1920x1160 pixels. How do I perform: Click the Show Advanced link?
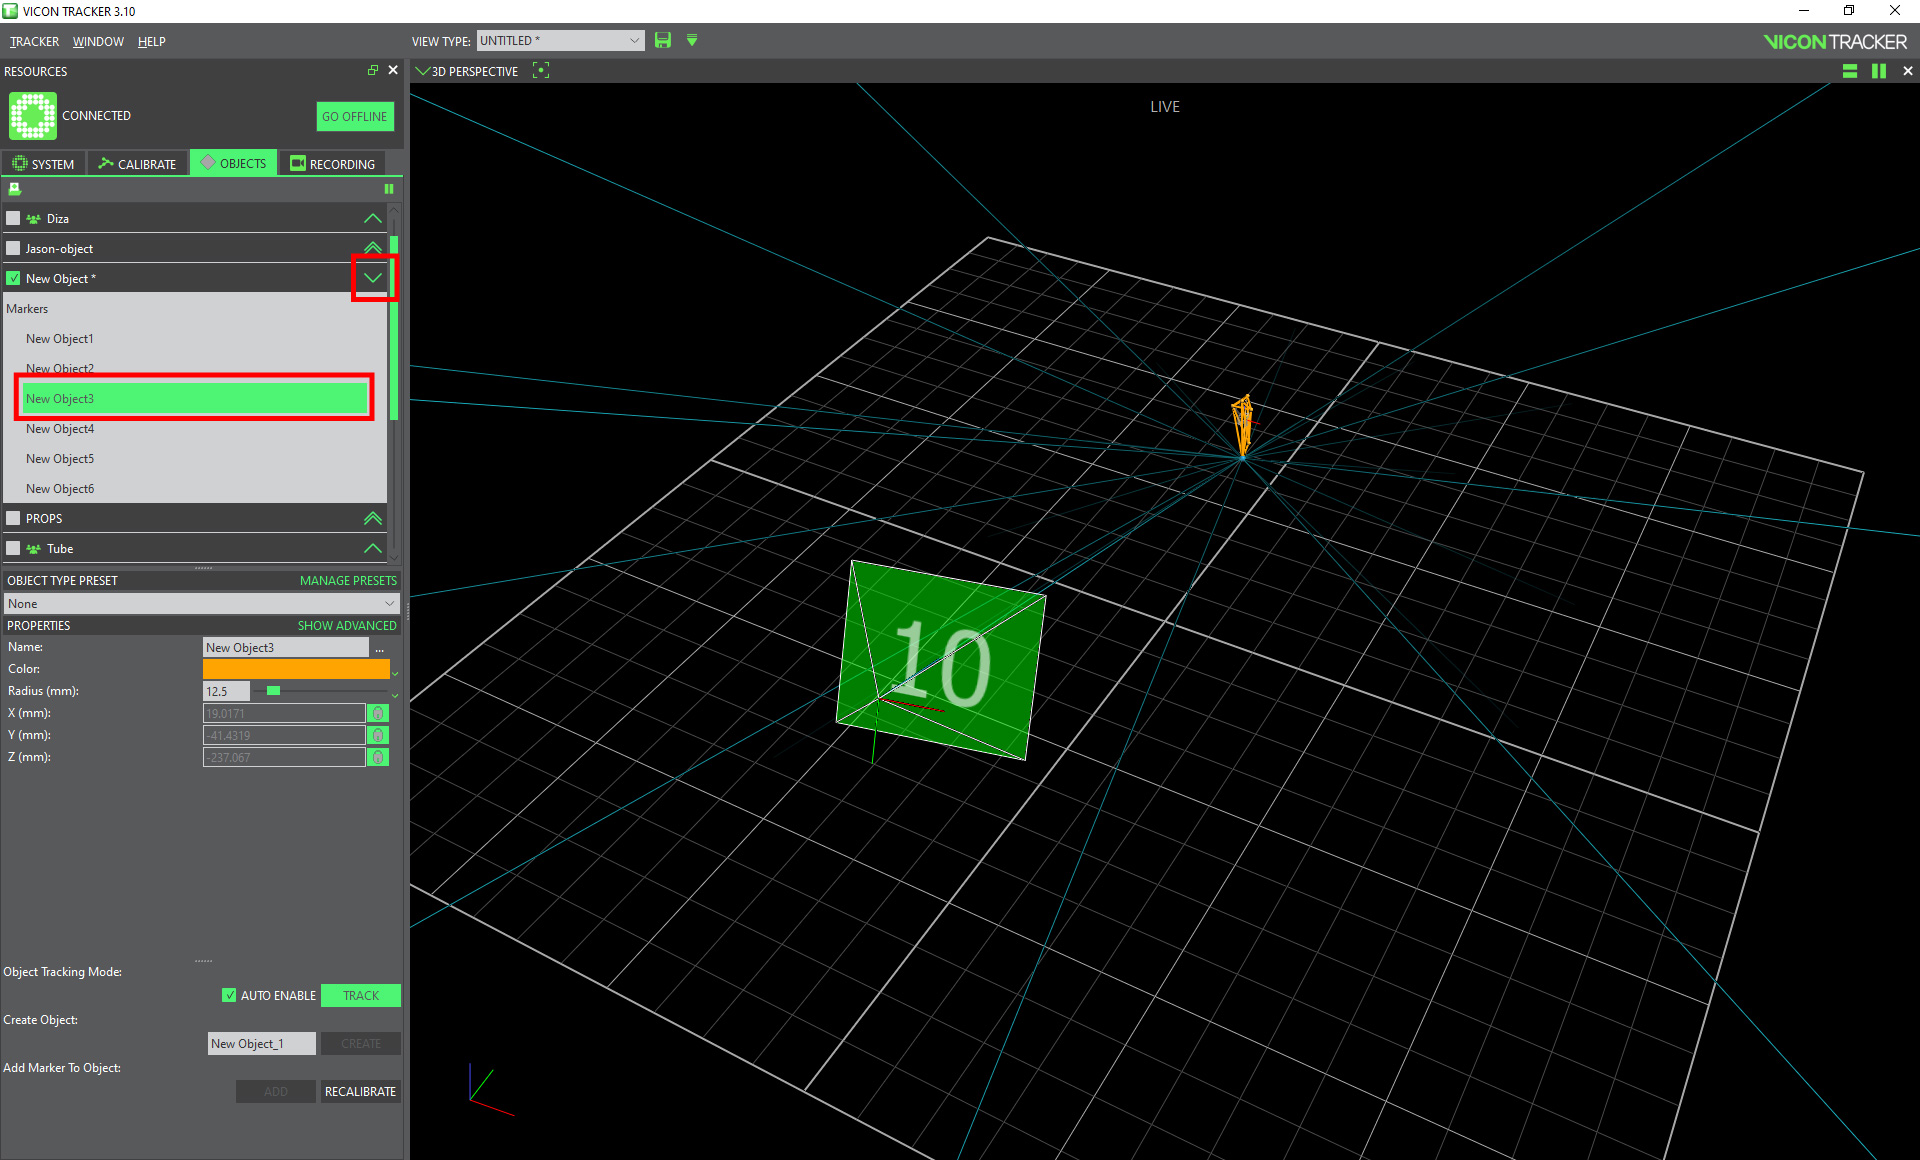[346, 626]
